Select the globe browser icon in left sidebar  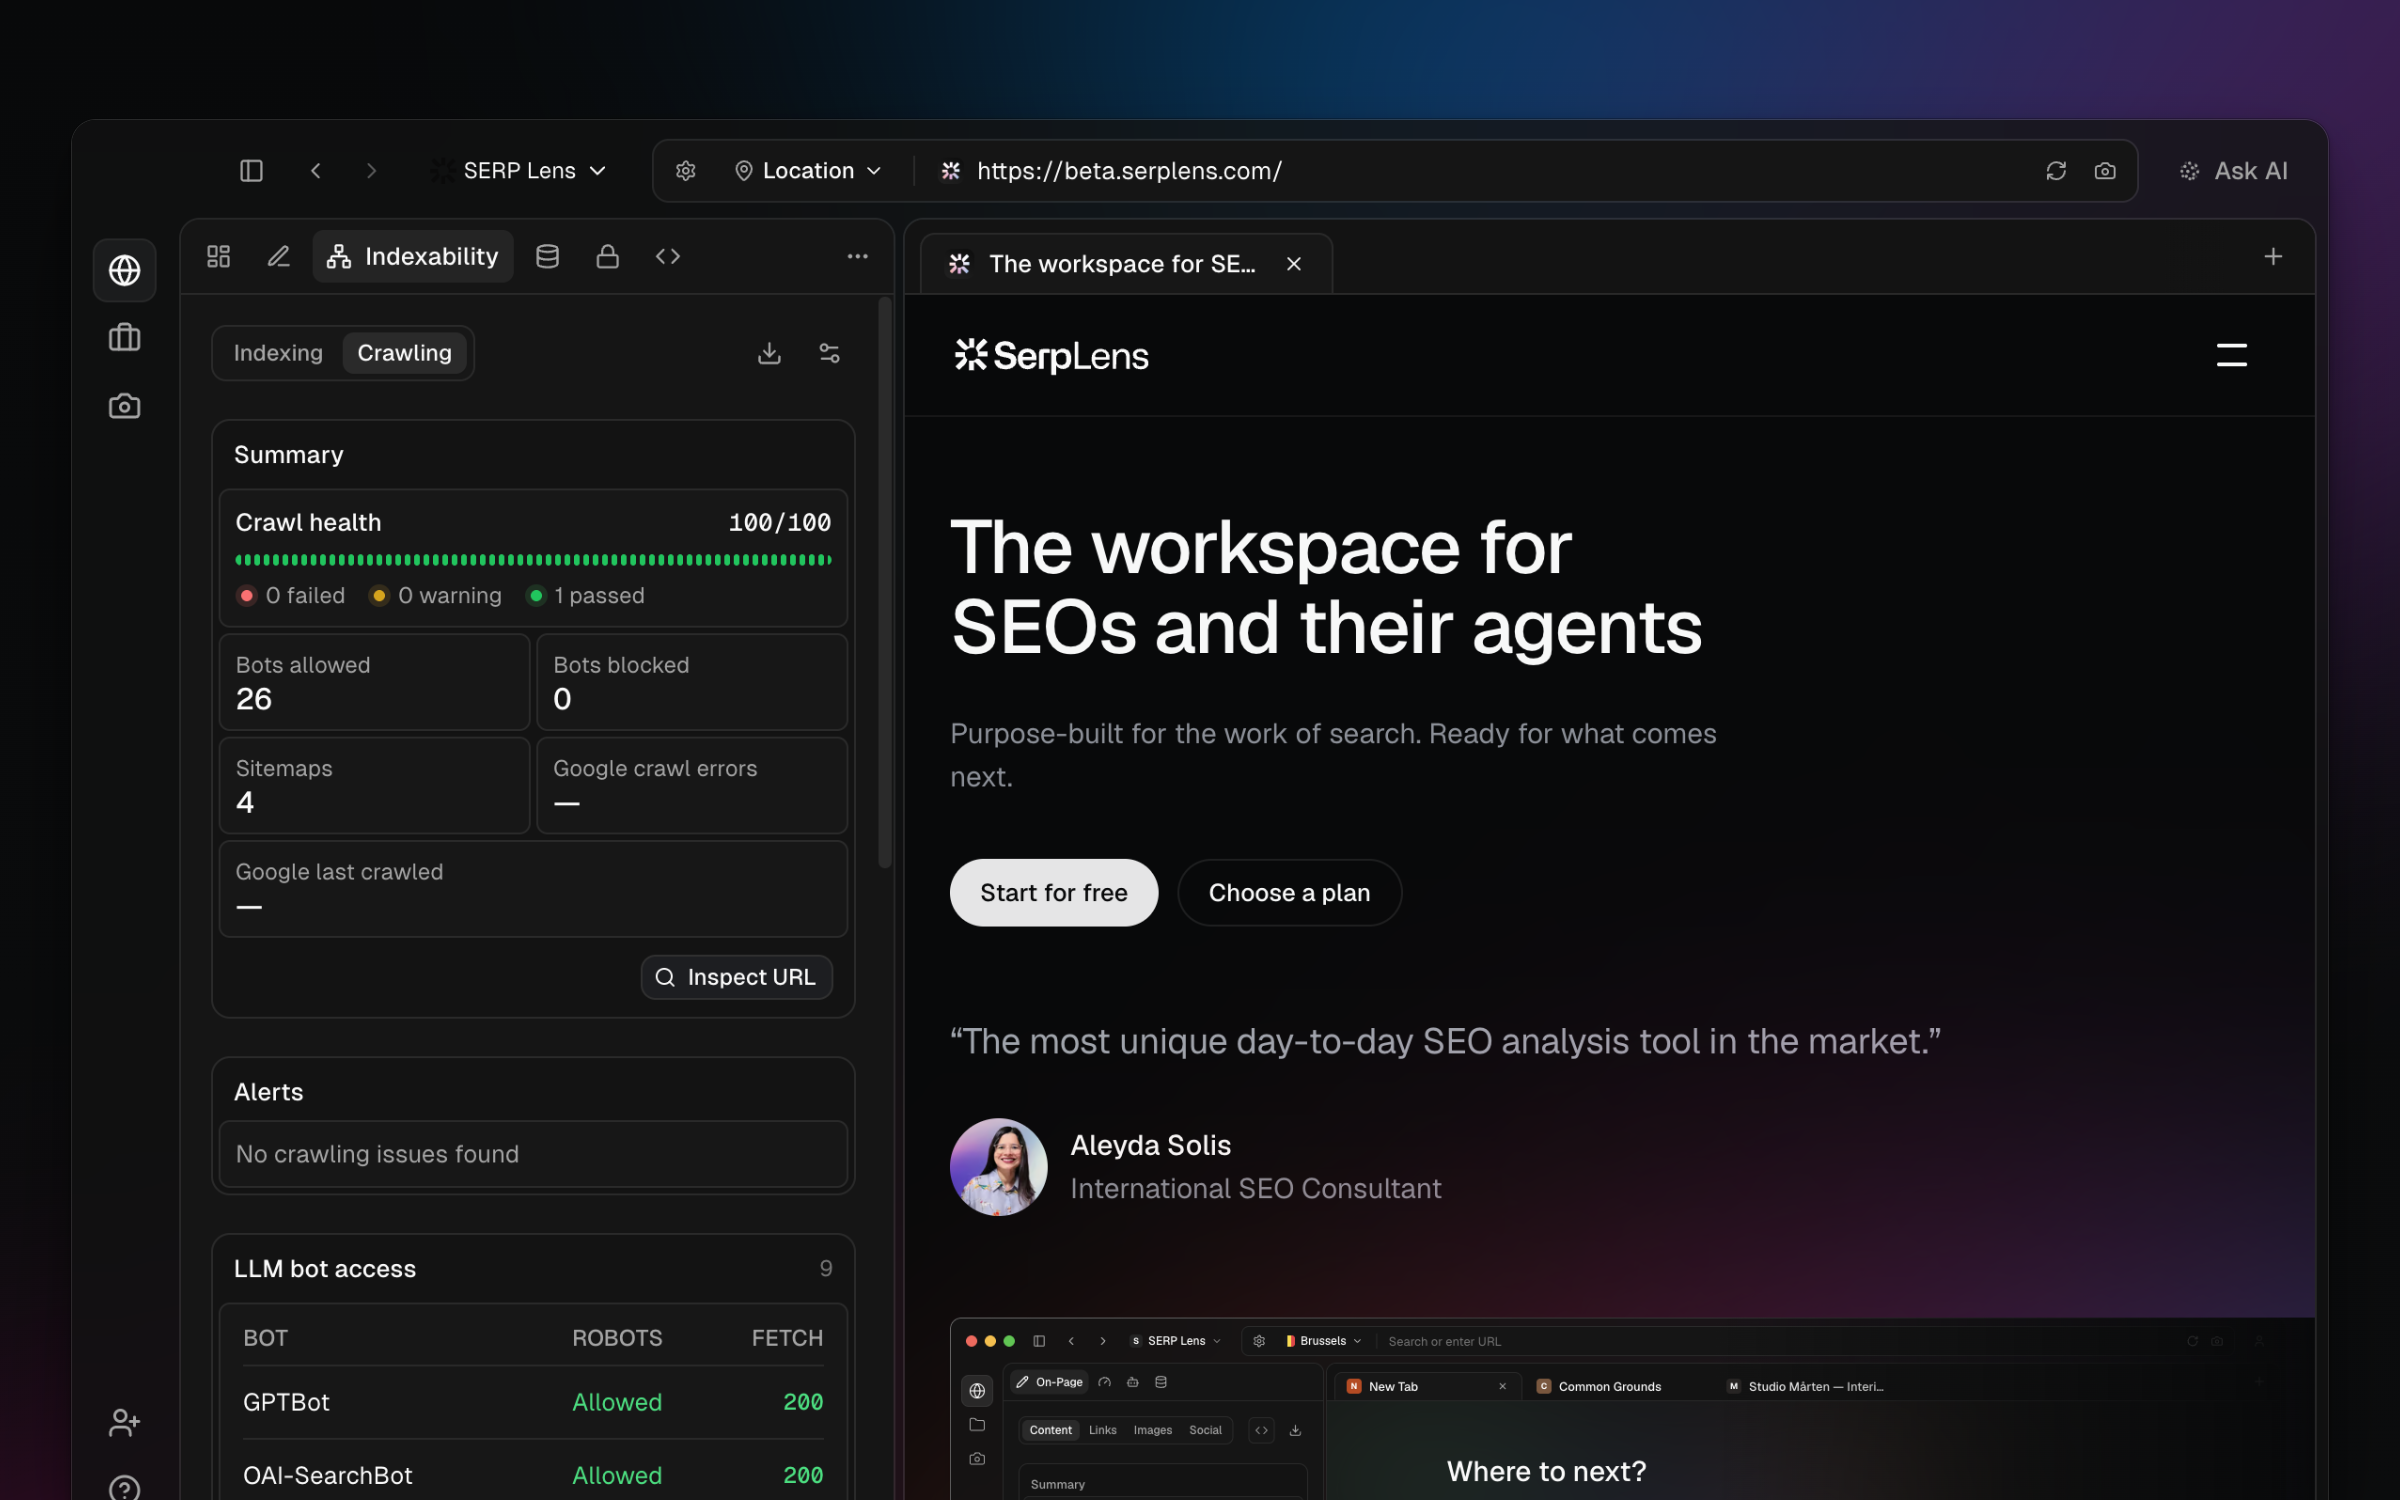125,270
